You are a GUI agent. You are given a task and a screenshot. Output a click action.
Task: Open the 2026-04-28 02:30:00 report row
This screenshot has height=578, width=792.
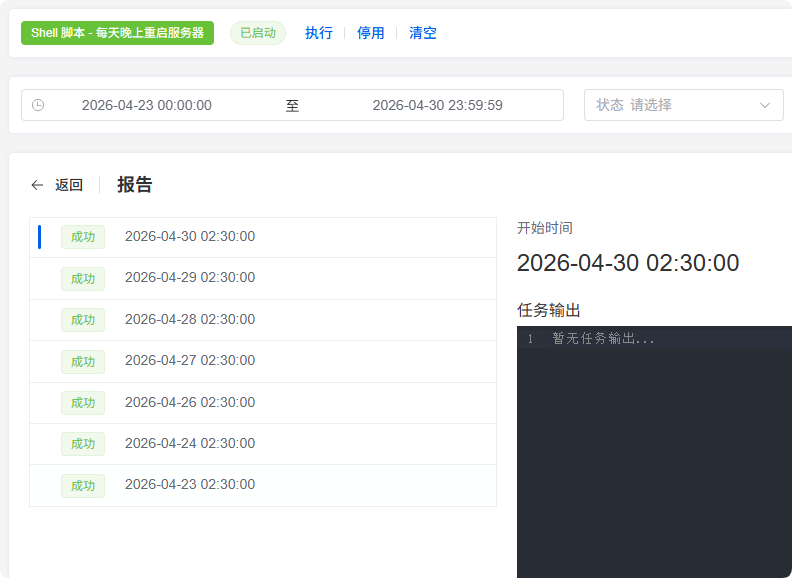coord(190,320)
